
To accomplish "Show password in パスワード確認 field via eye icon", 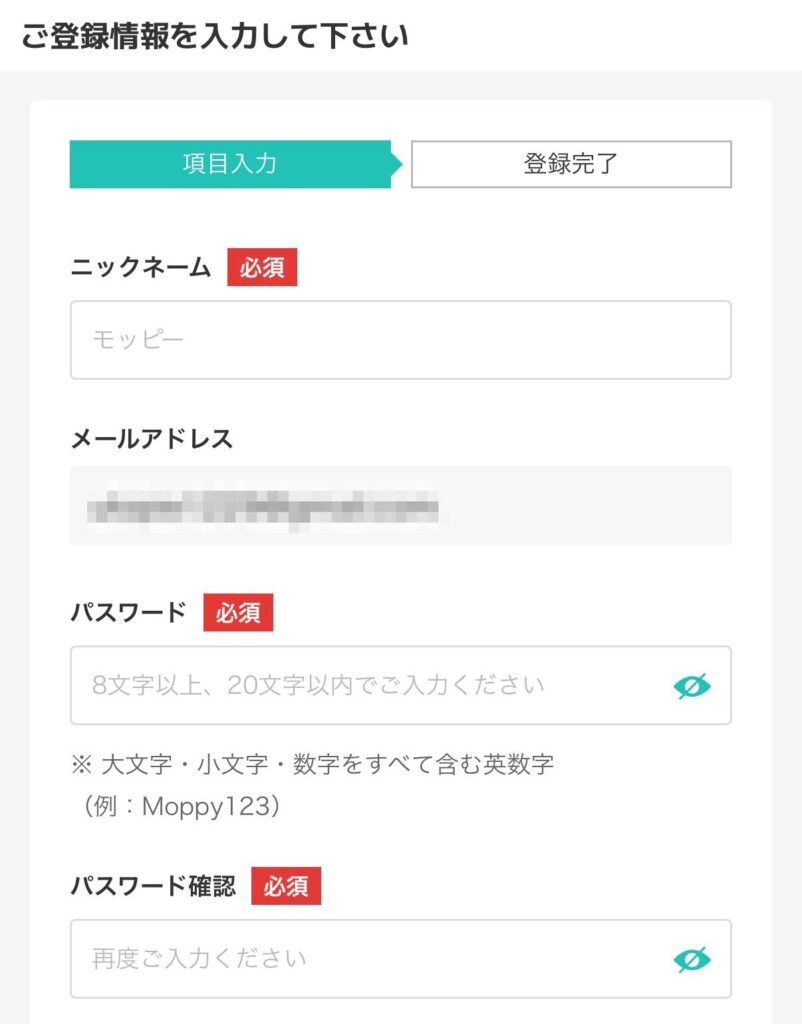I will tap(692, 960).
